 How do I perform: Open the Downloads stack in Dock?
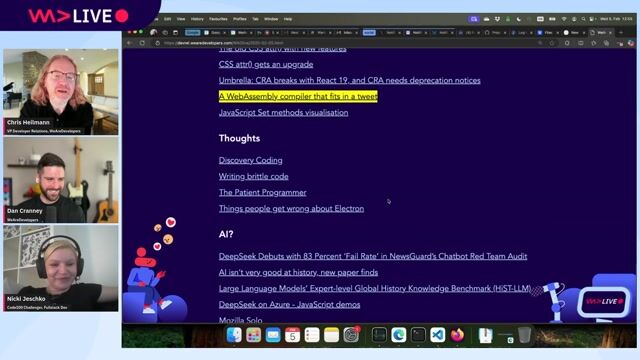[485, 335]
